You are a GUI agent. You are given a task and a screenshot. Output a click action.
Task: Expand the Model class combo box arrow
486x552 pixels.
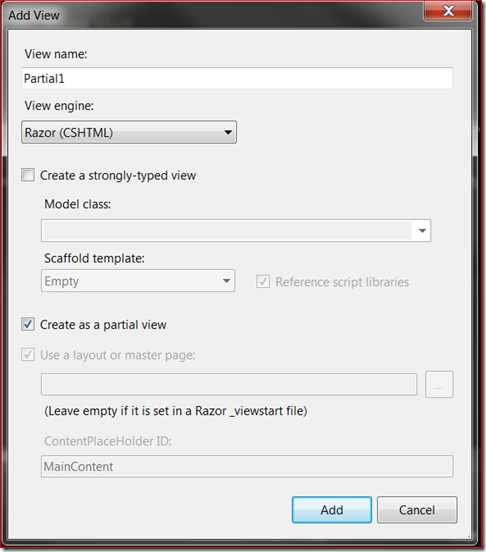coord(422,231)
